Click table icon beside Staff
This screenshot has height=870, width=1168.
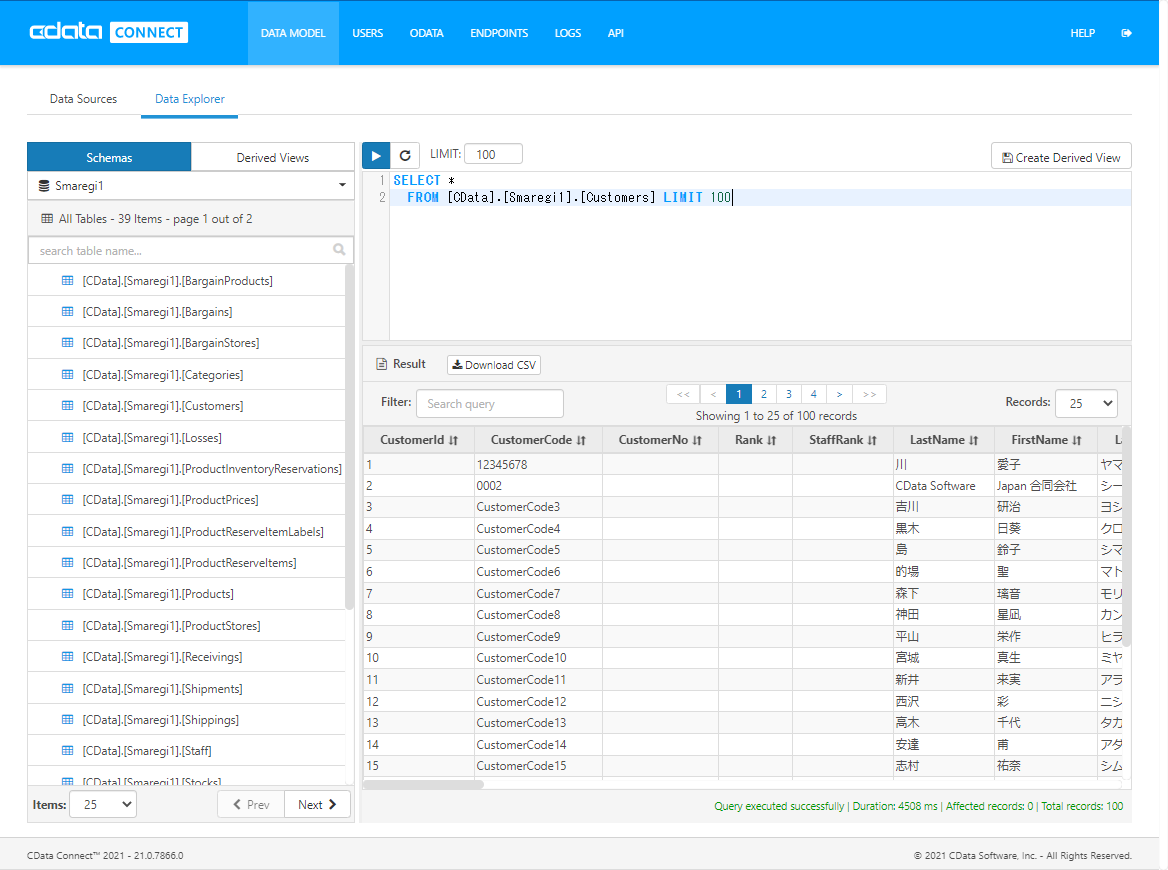[68, 750]
